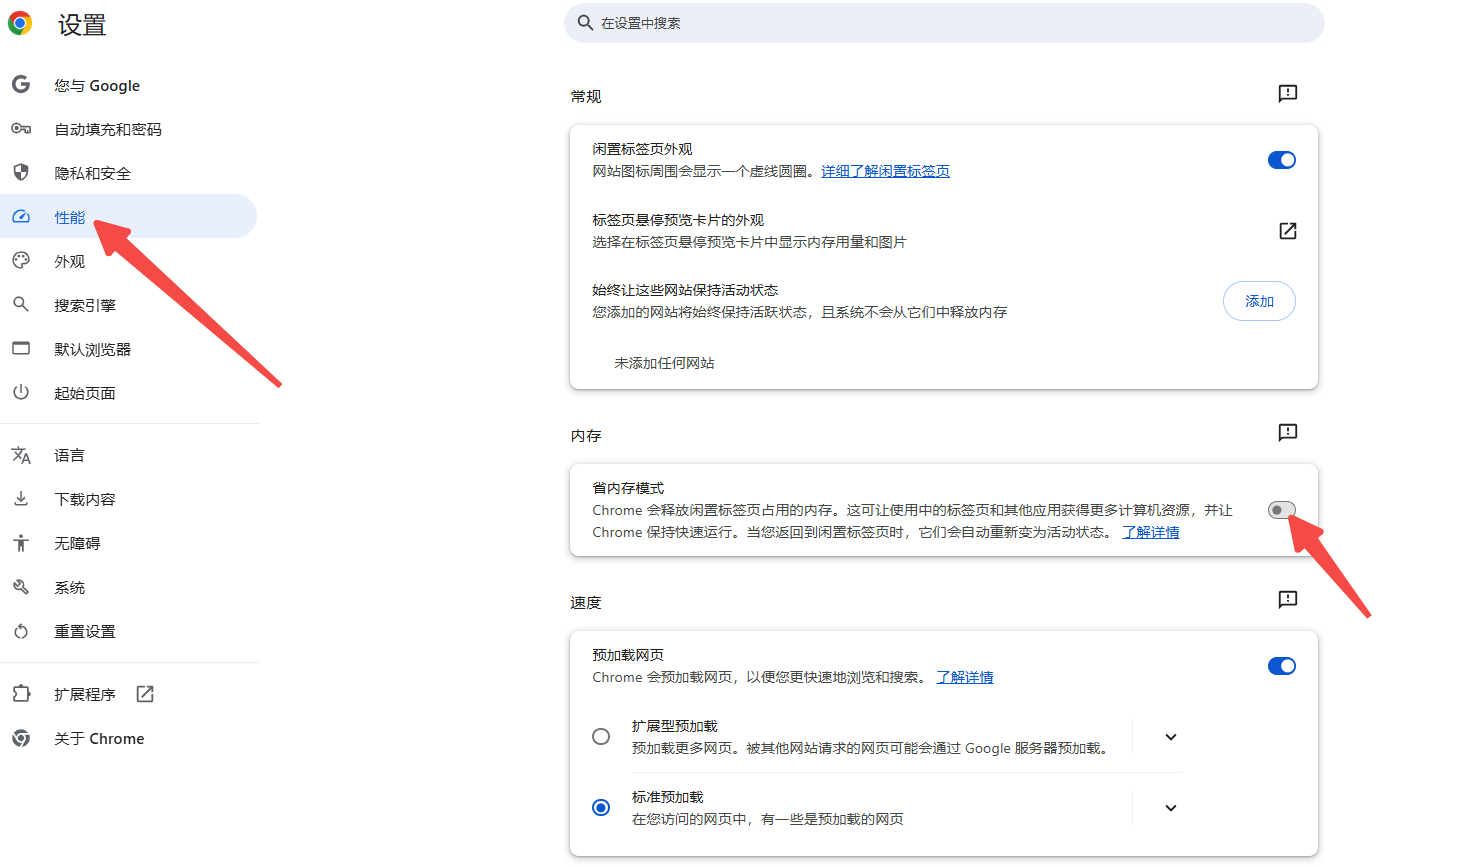Click the download icon for 下载内容

click(21, 498)
